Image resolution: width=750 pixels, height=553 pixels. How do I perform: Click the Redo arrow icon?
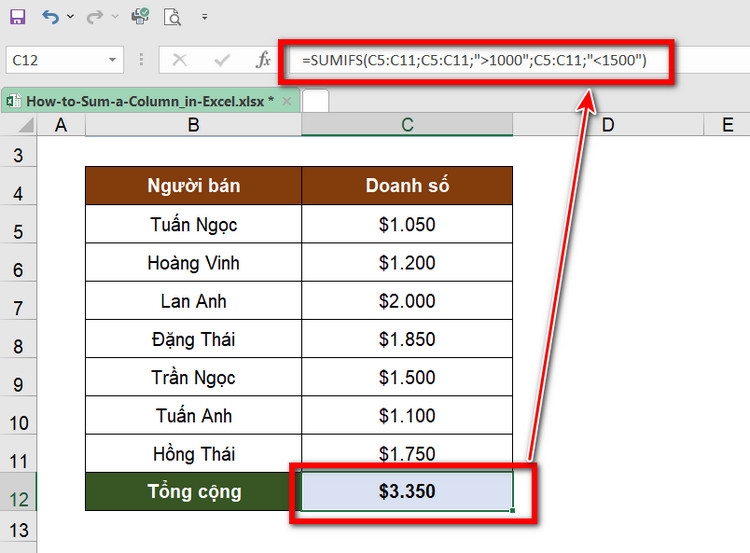pos(95,17)
